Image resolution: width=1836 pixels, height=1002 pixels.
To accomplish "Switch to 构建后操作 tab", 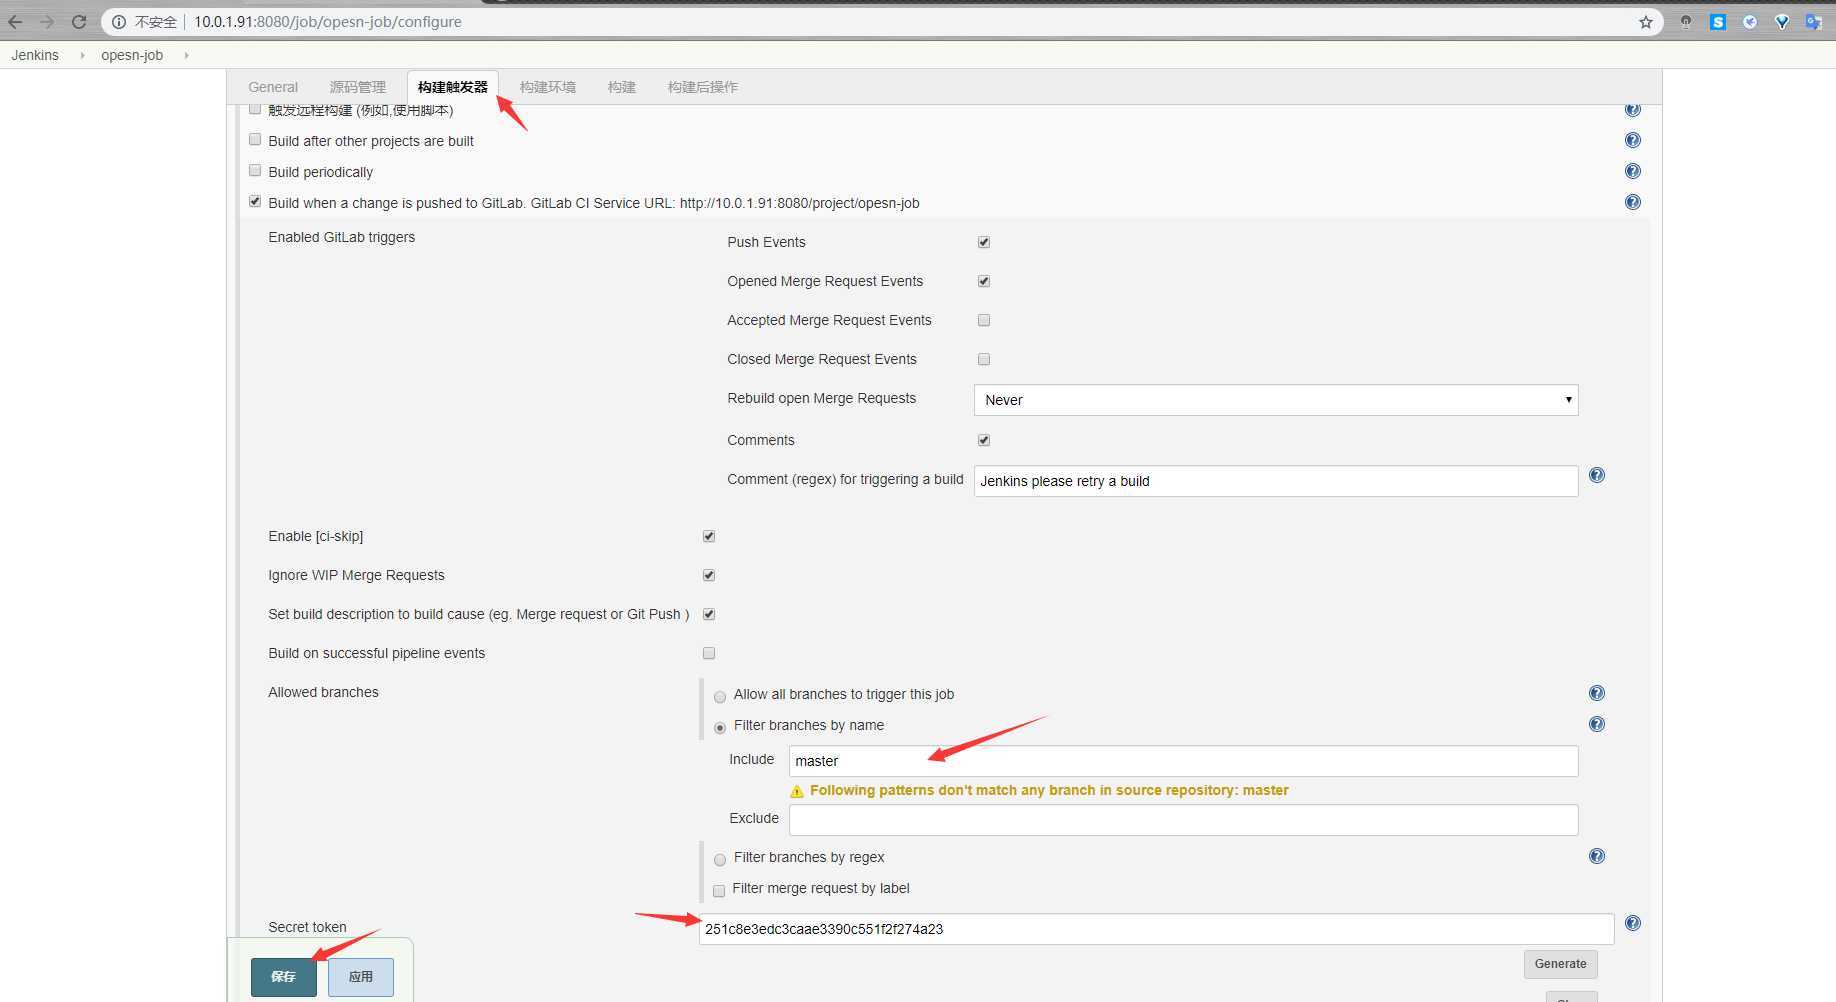I will [702, 87].
